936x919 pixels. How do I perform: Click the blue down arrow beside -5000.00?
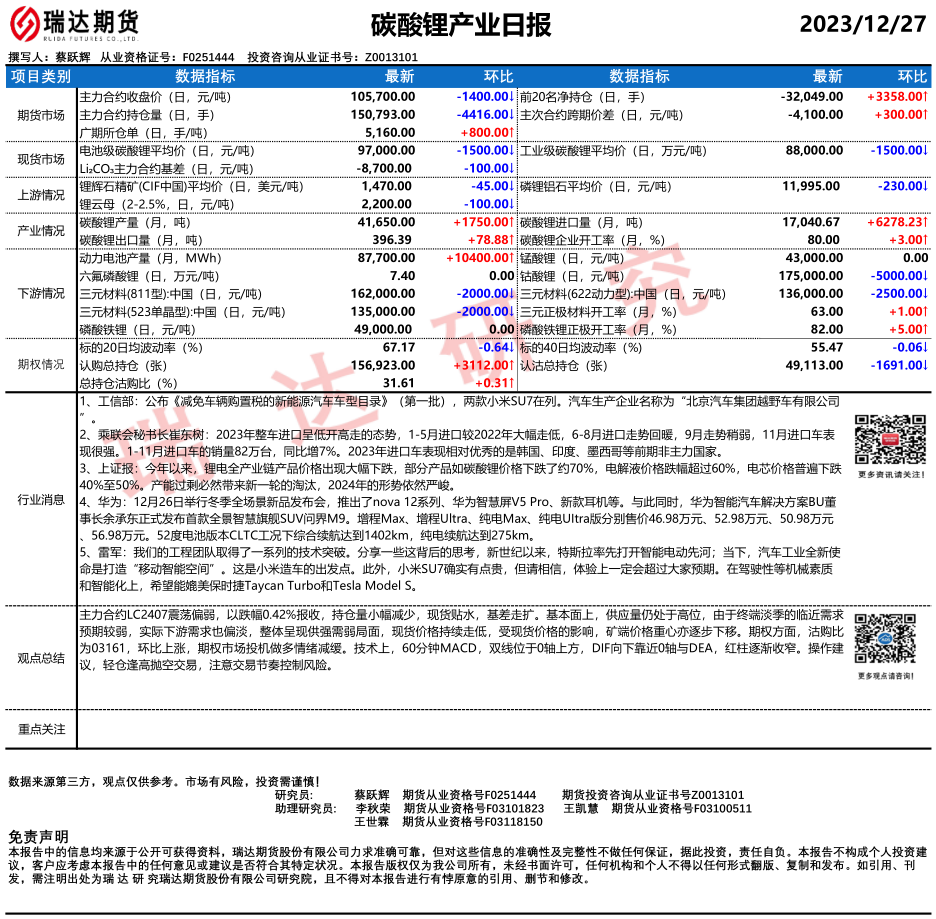click(926, 275)
